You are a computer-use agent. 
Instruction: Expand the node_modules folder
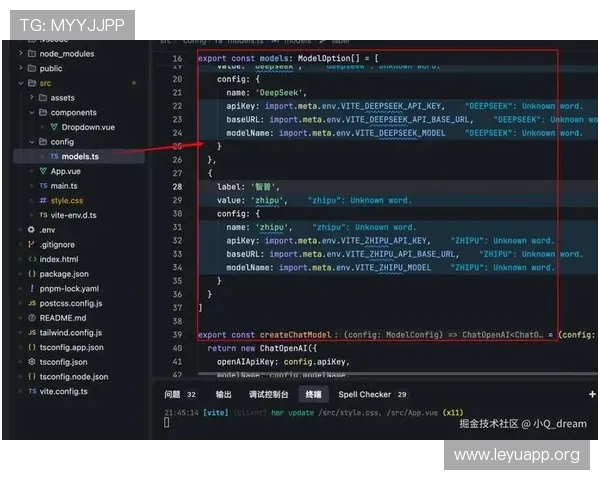(x=21, y=53)
